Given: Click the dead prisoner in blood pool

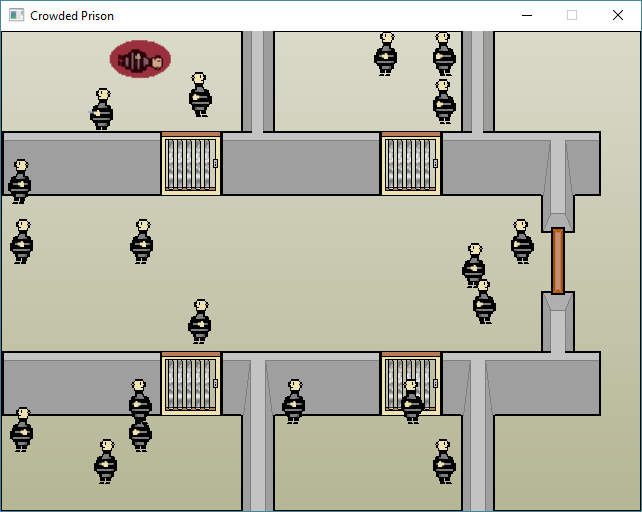Looking at the screenshot, I should click(140, 59).
